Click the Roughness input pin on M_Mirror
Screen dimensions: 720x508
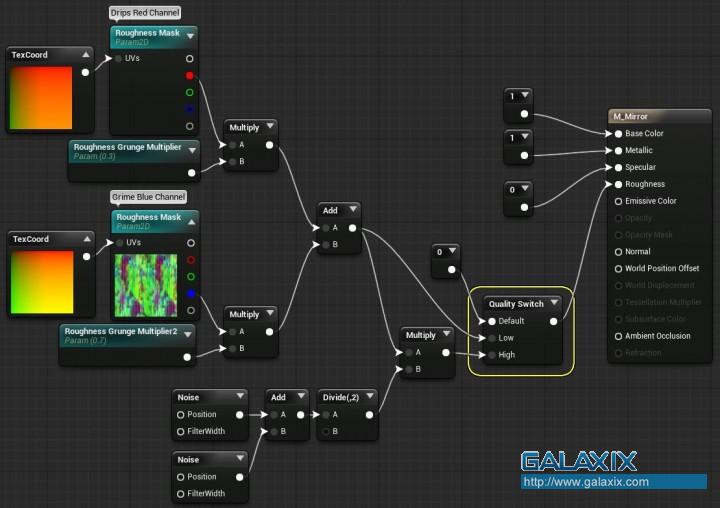618,184
